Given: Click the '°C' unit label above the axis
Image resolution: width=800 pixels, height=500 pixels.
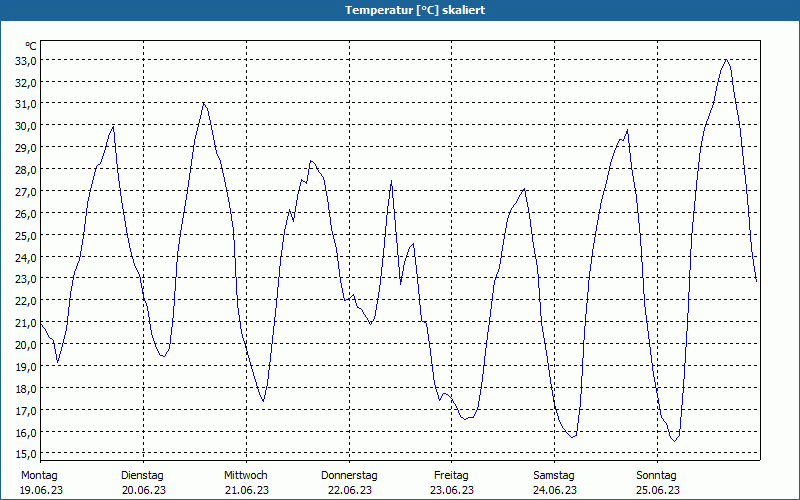Looking at the screenshot, I should click(x=31, y=46).
